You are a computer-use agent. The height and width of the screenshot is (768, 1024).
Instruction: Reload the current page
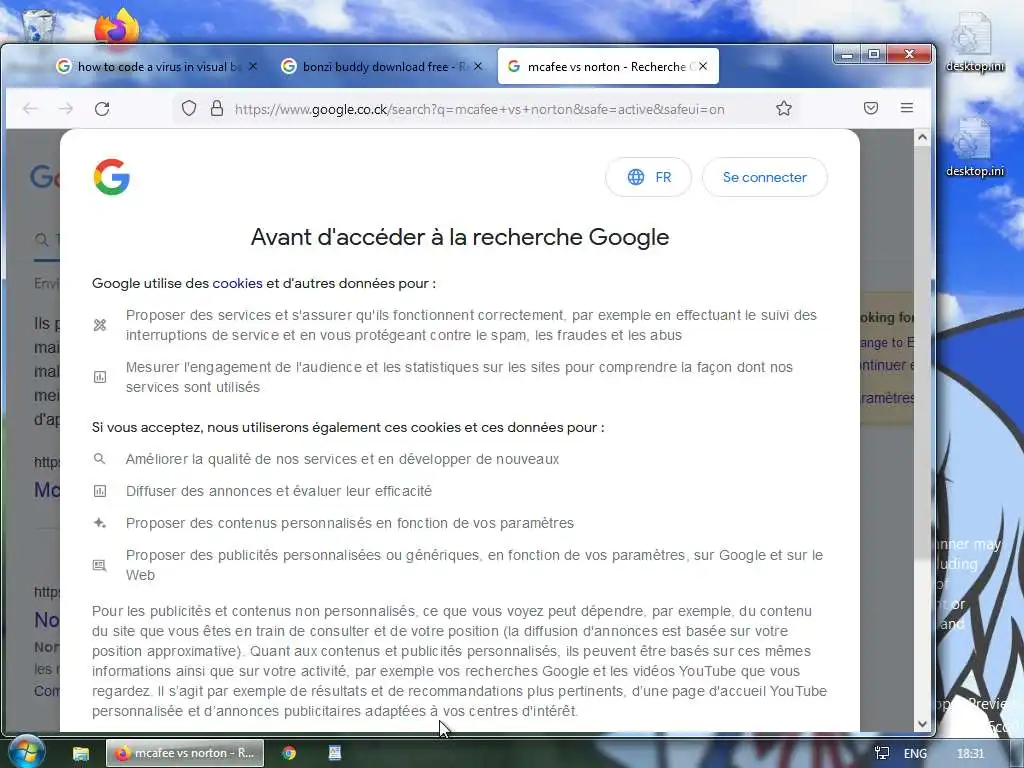click(102, 108)
